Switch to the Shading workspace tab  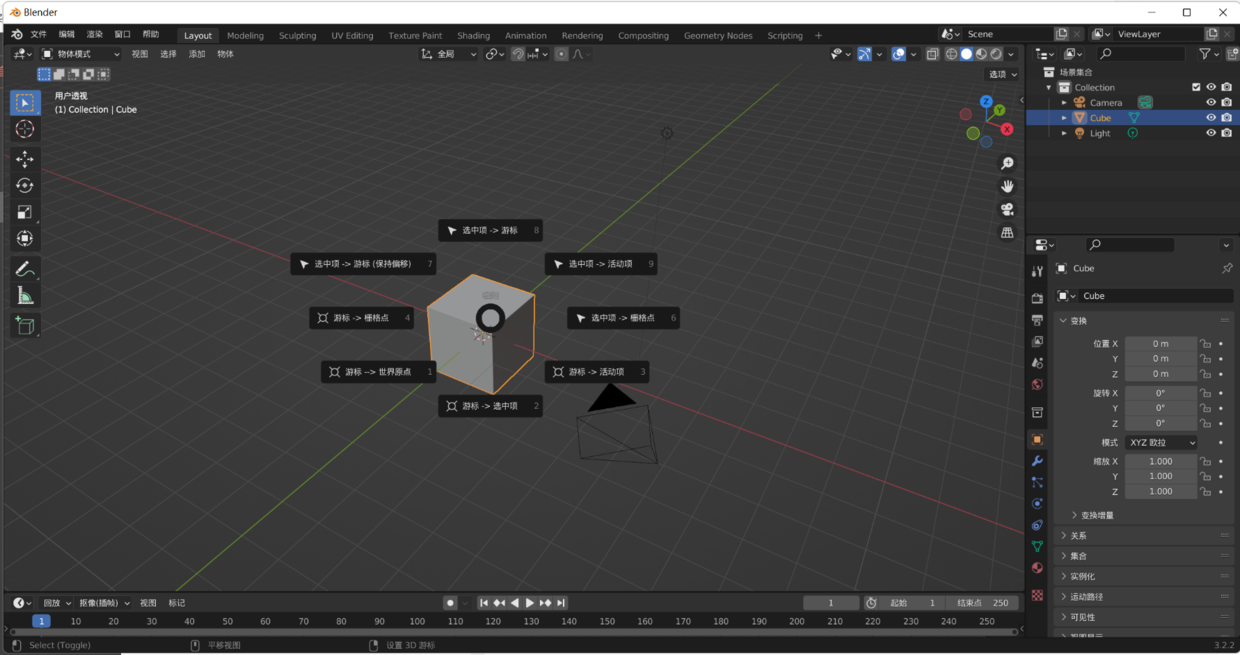pyautogui.click(x=473, y=35)
